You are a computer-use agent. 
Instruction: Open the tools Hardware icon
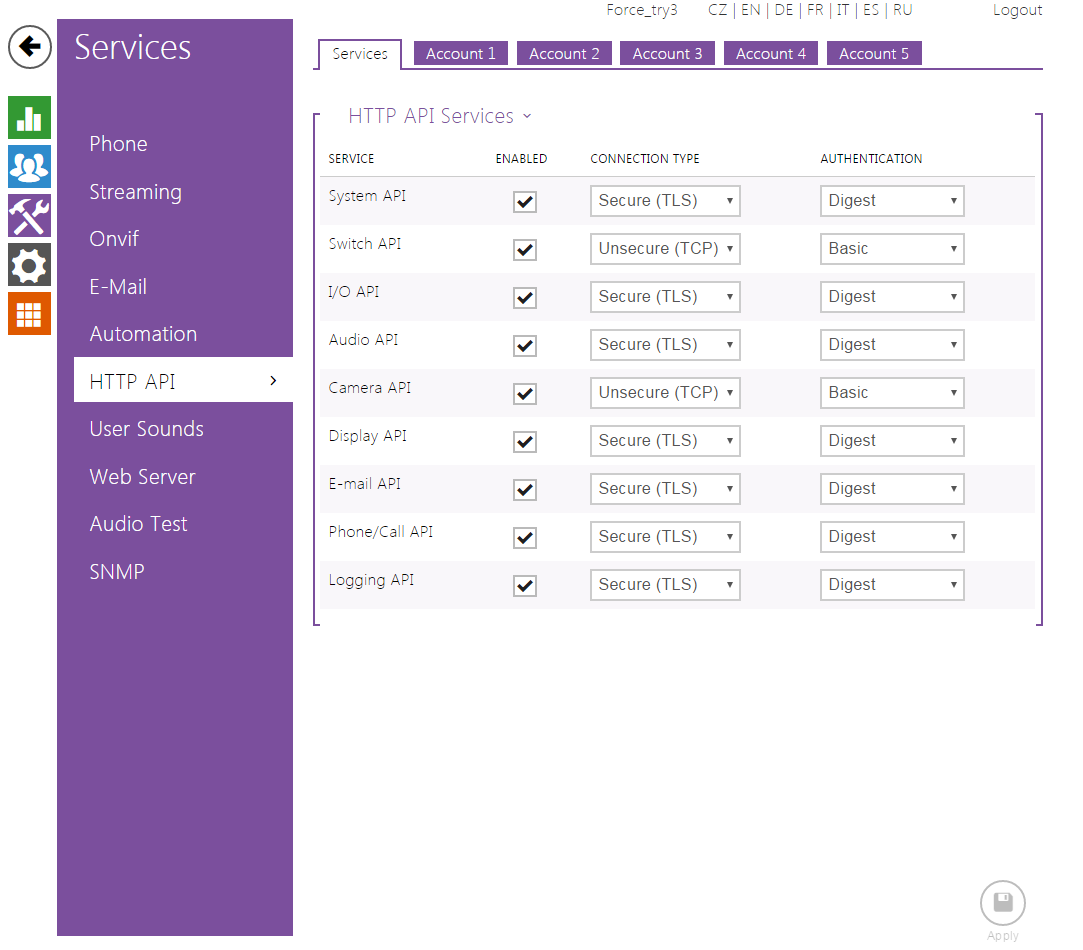[29, 216]
